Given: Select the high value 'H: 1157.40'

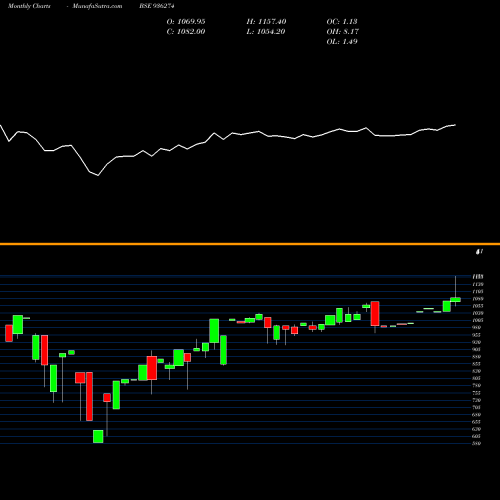Looking at the screenshot, I should tap(266, 22).
